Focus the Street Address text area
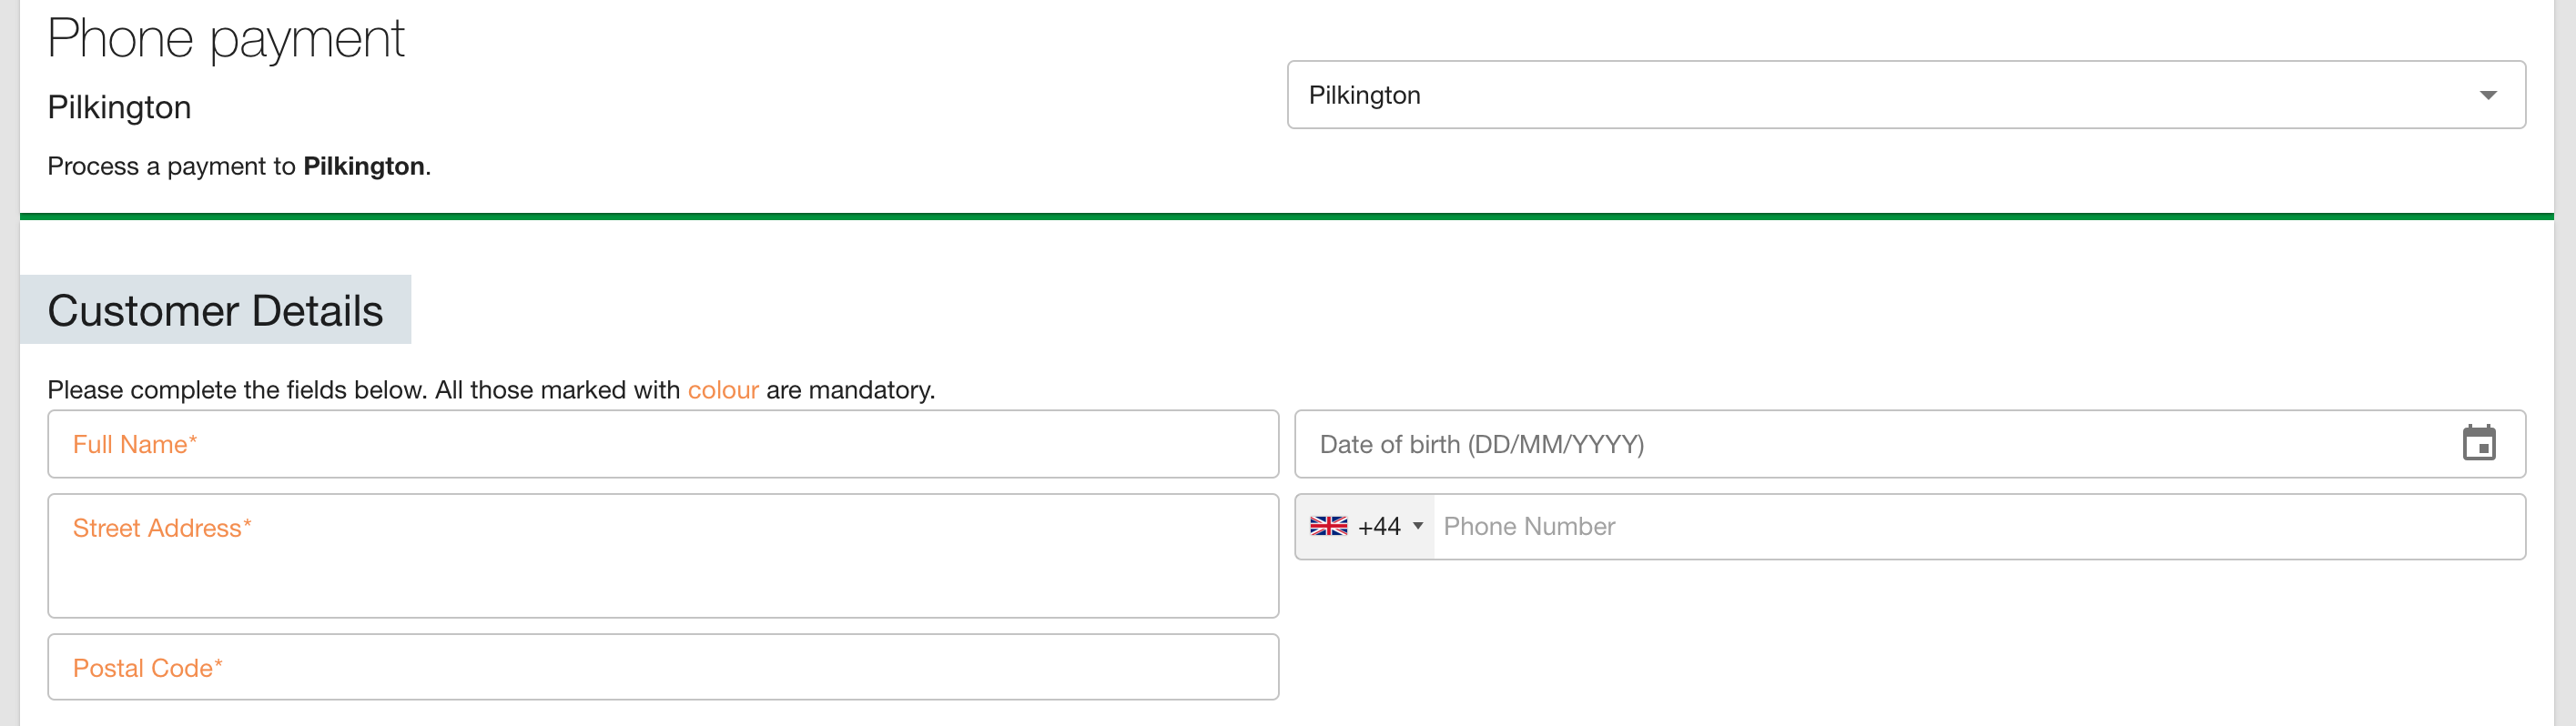This screenshot has width=2576, height=726. 662,555
